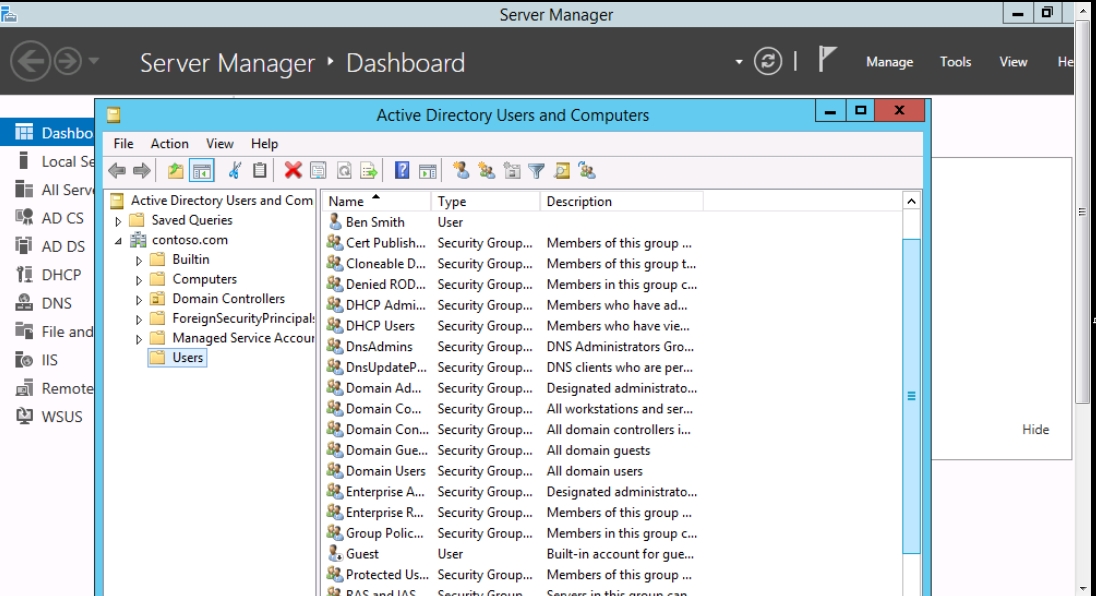The image size is (1096, 596).
Task: Go up one level using folder icon
Action: point(175,170)
